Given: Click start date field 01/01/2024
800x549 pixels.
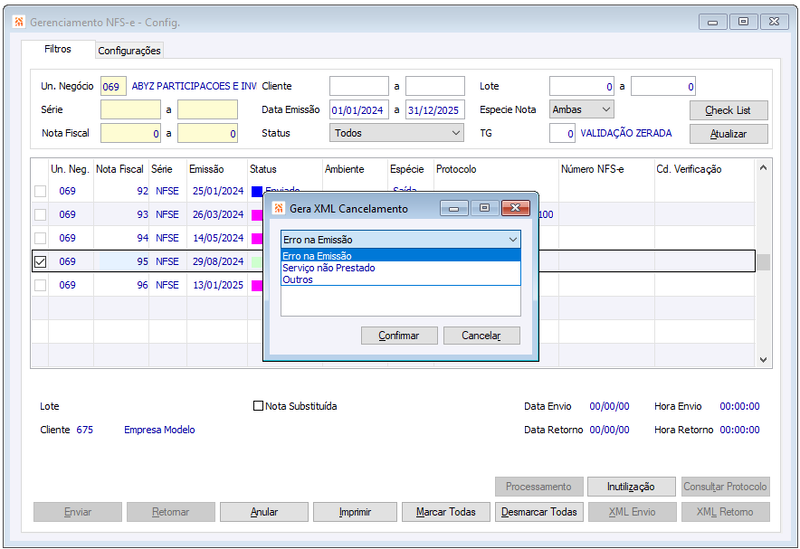Looking at the screenshot, I should point(359,110).
